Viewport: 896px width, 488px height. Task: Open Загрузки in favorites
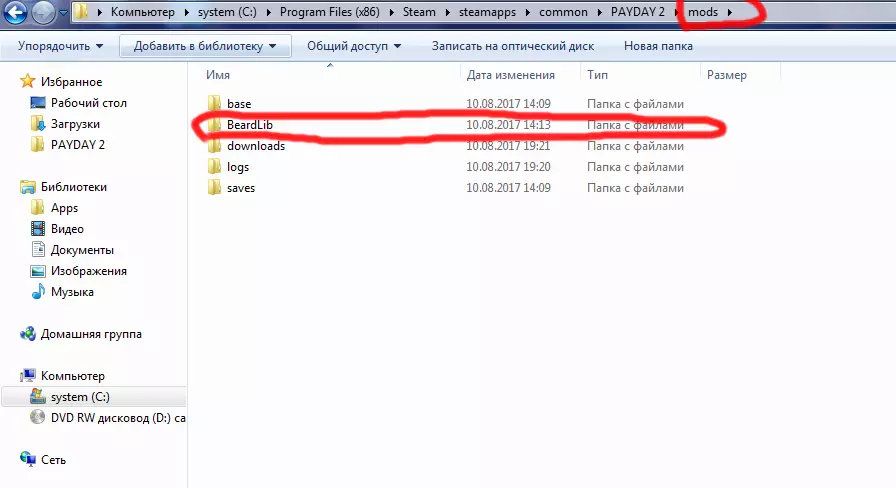pos(75,124)
